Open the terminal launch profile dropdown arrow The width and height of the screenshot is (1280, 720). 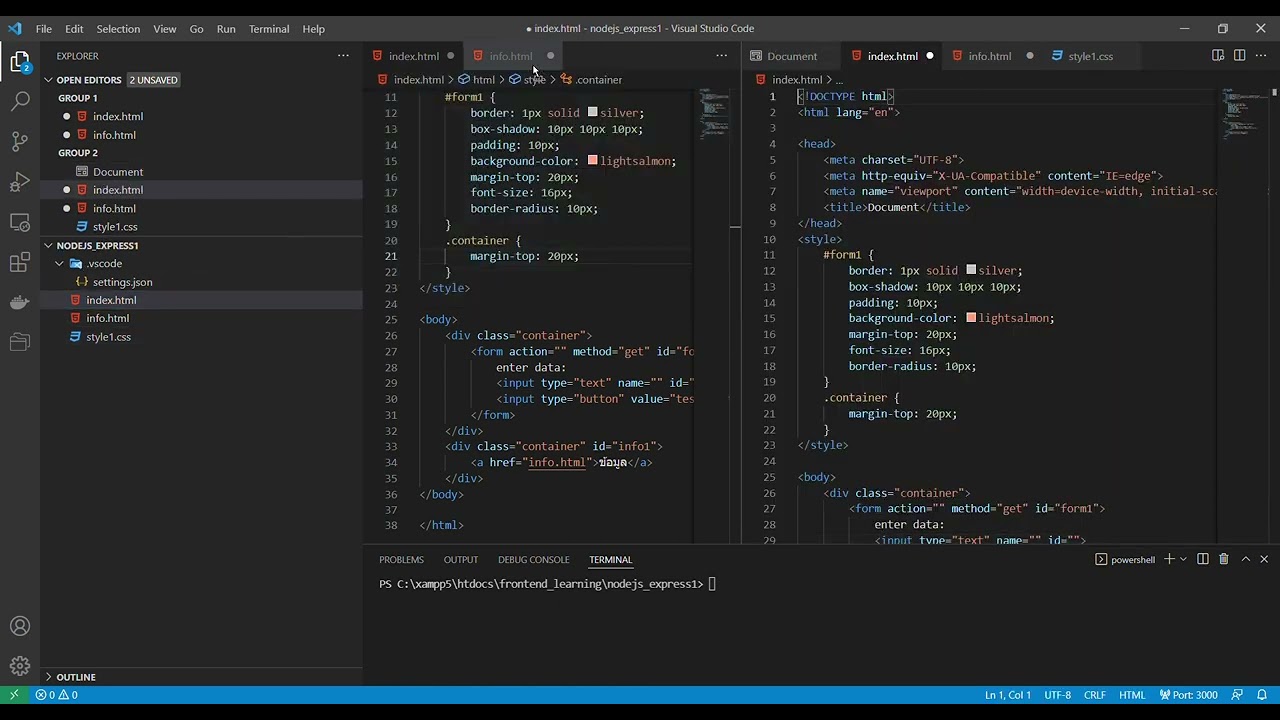click(1183, 559)
